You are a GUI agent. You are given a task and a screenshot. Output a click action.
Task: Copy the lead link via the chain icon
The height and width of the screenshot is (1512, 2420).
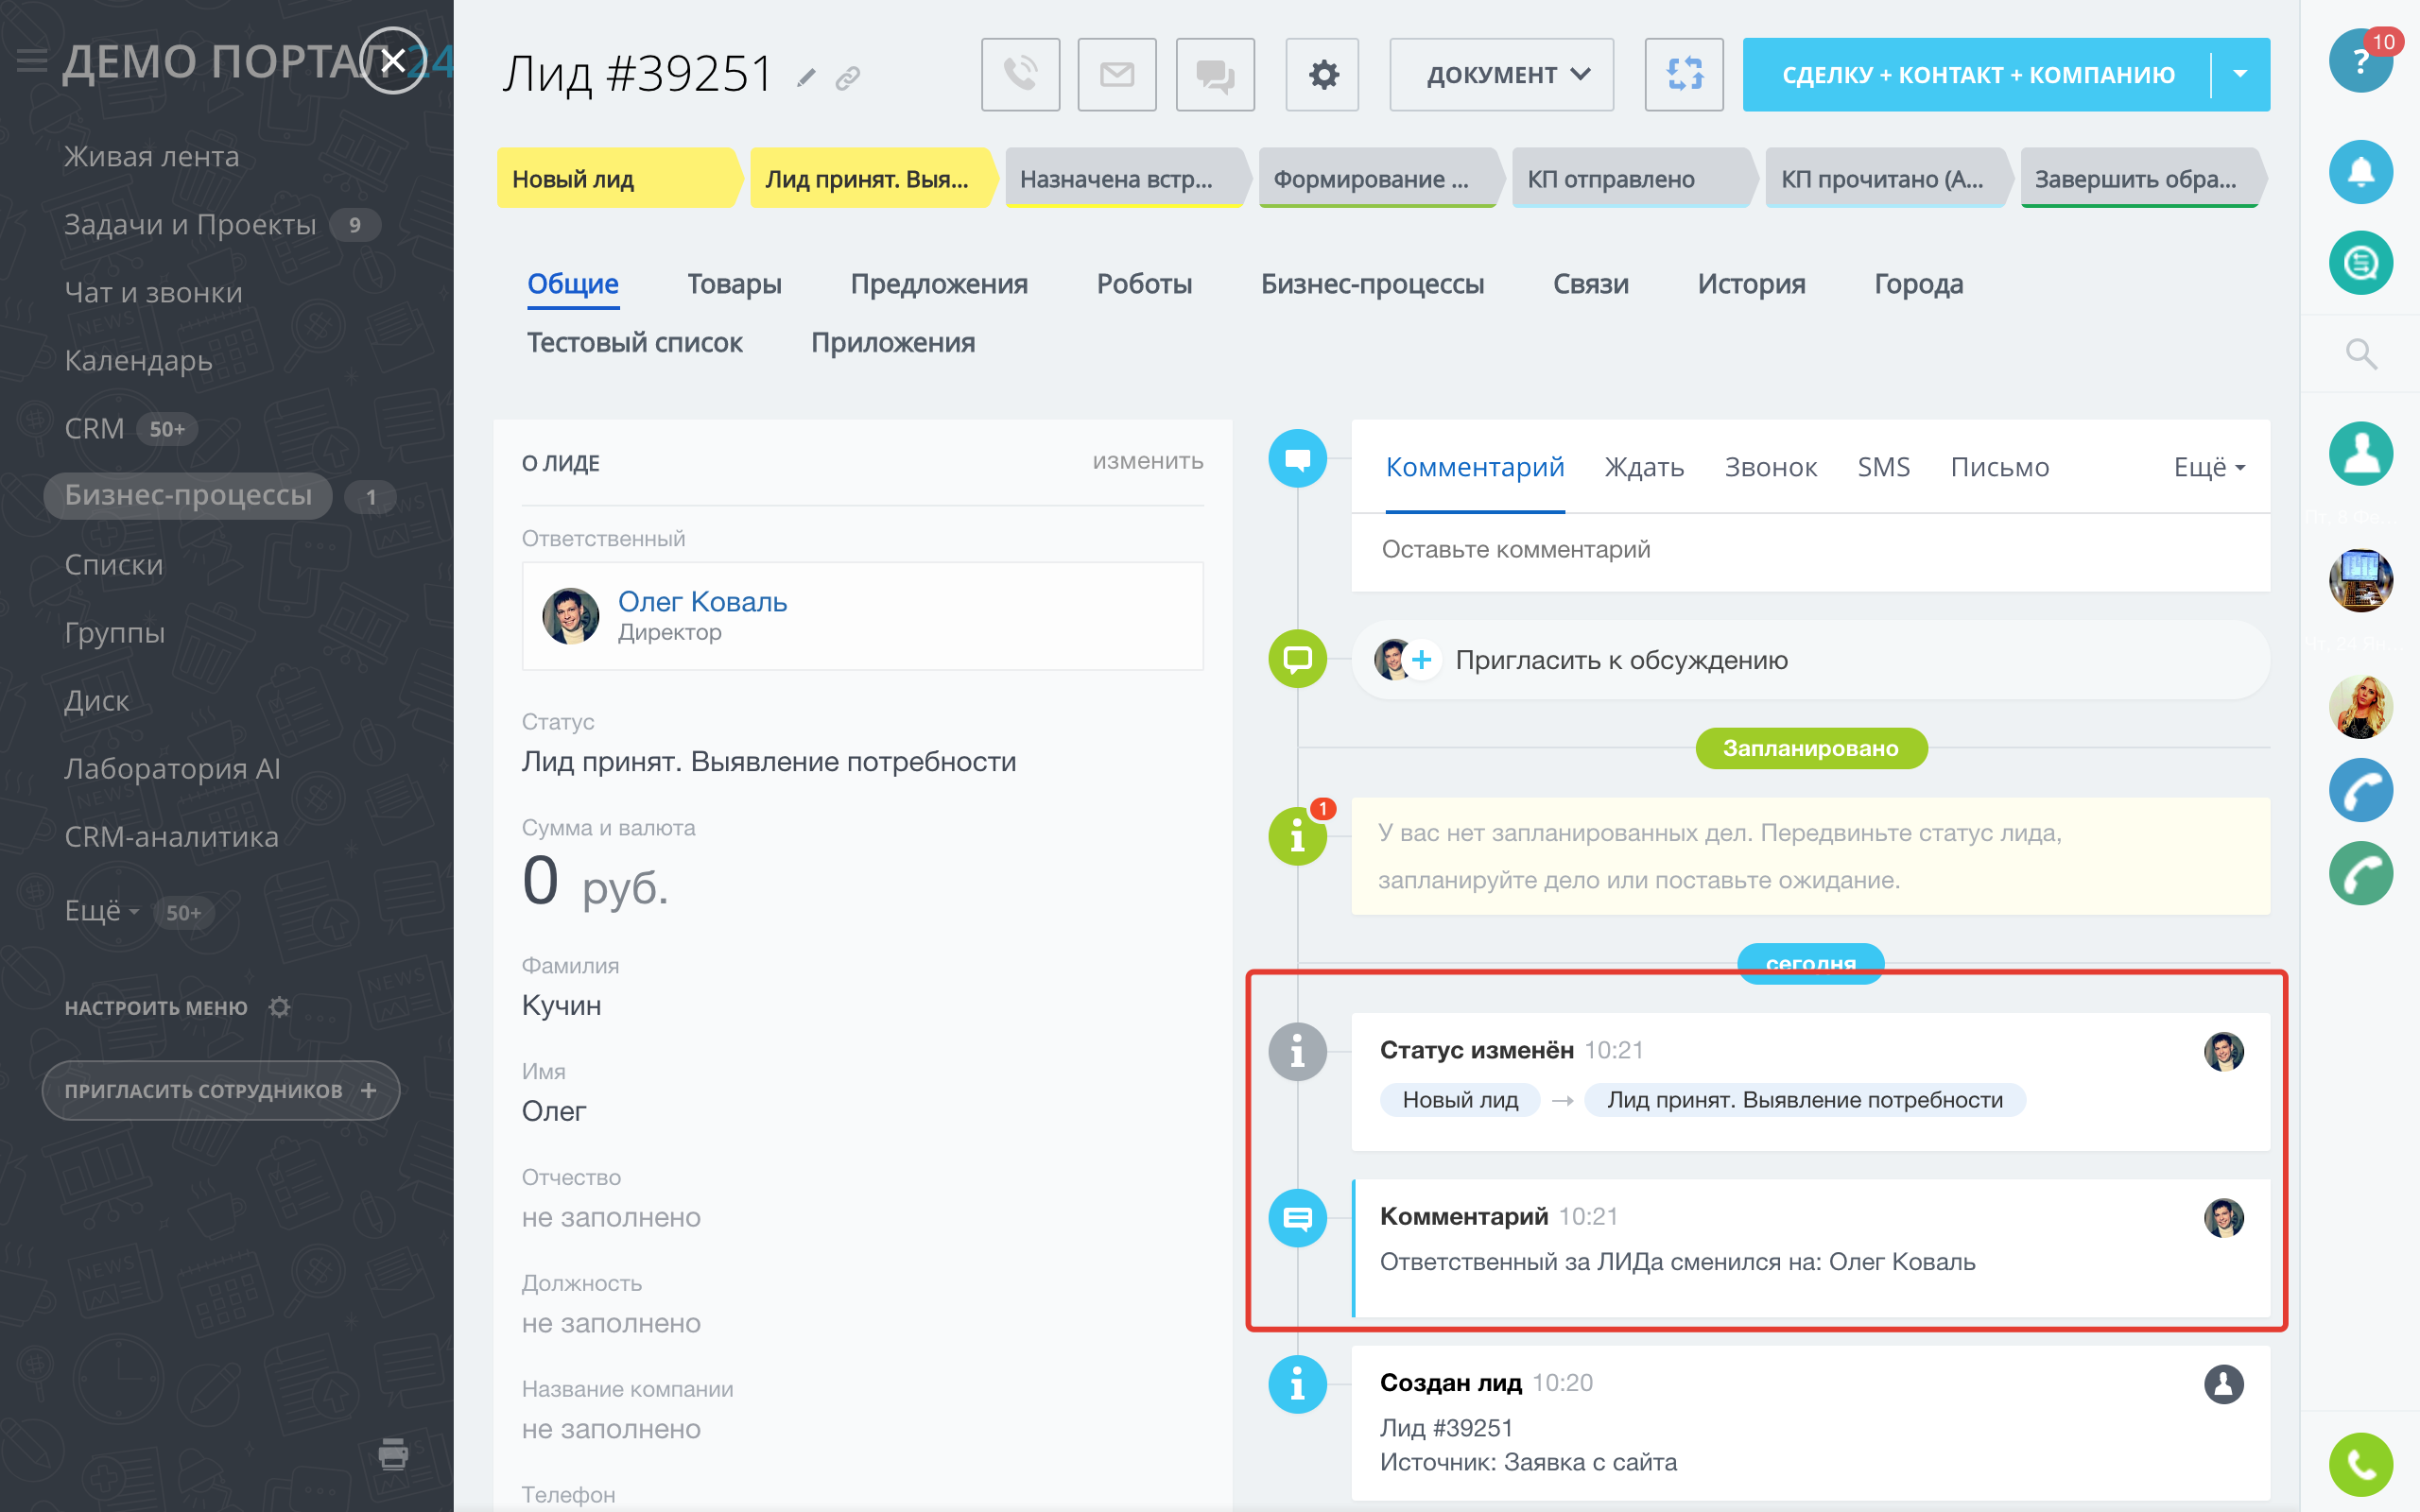848,78
